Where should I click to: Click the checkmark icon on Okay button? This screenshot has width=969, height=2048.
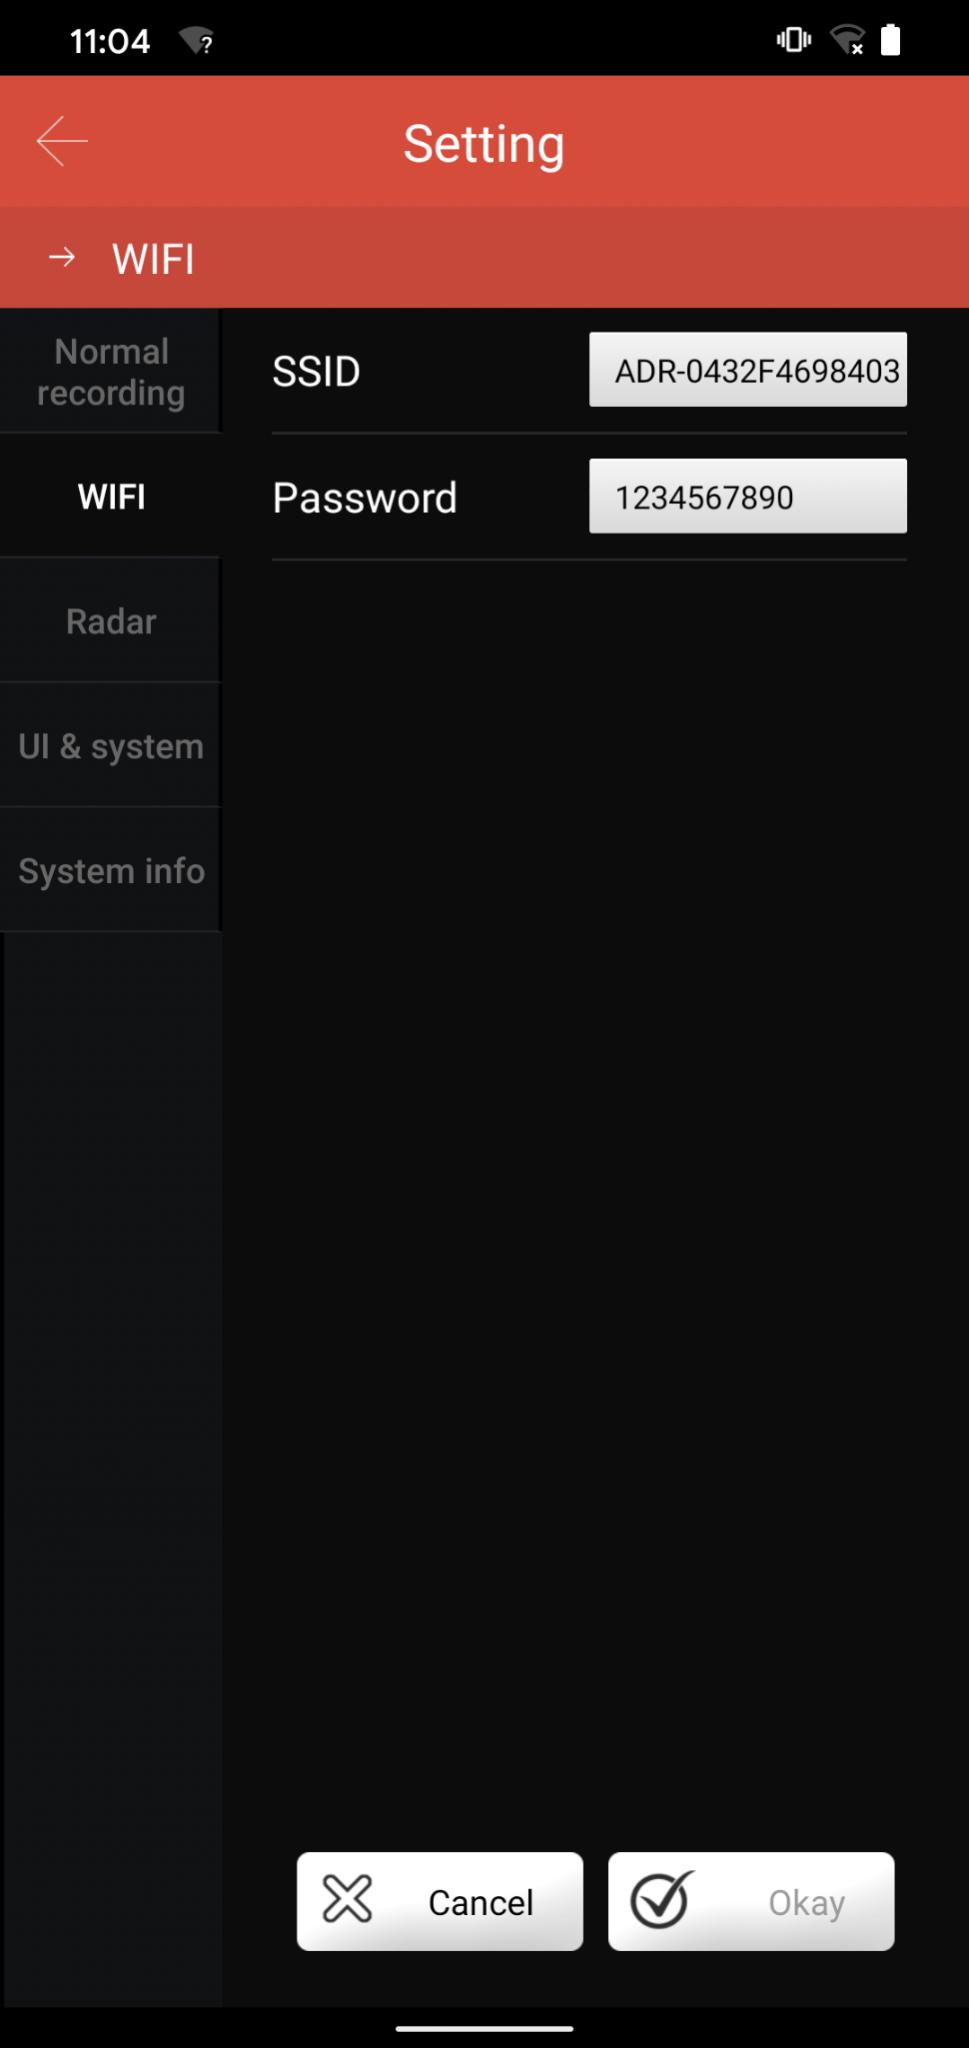click(x=661, y=1899)
